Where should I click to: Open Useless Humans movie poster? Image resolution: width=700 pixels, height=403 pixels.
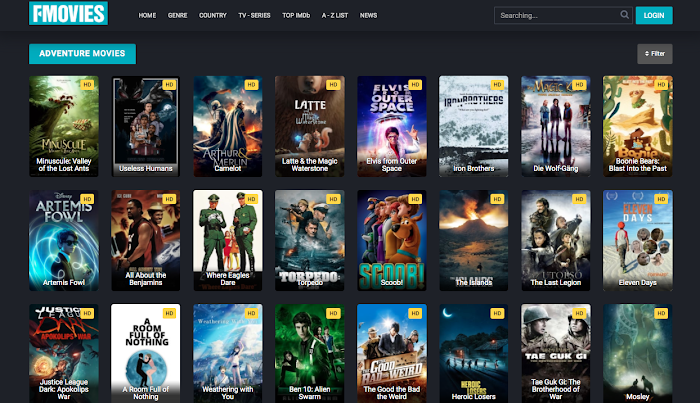(x=146, y=126)
